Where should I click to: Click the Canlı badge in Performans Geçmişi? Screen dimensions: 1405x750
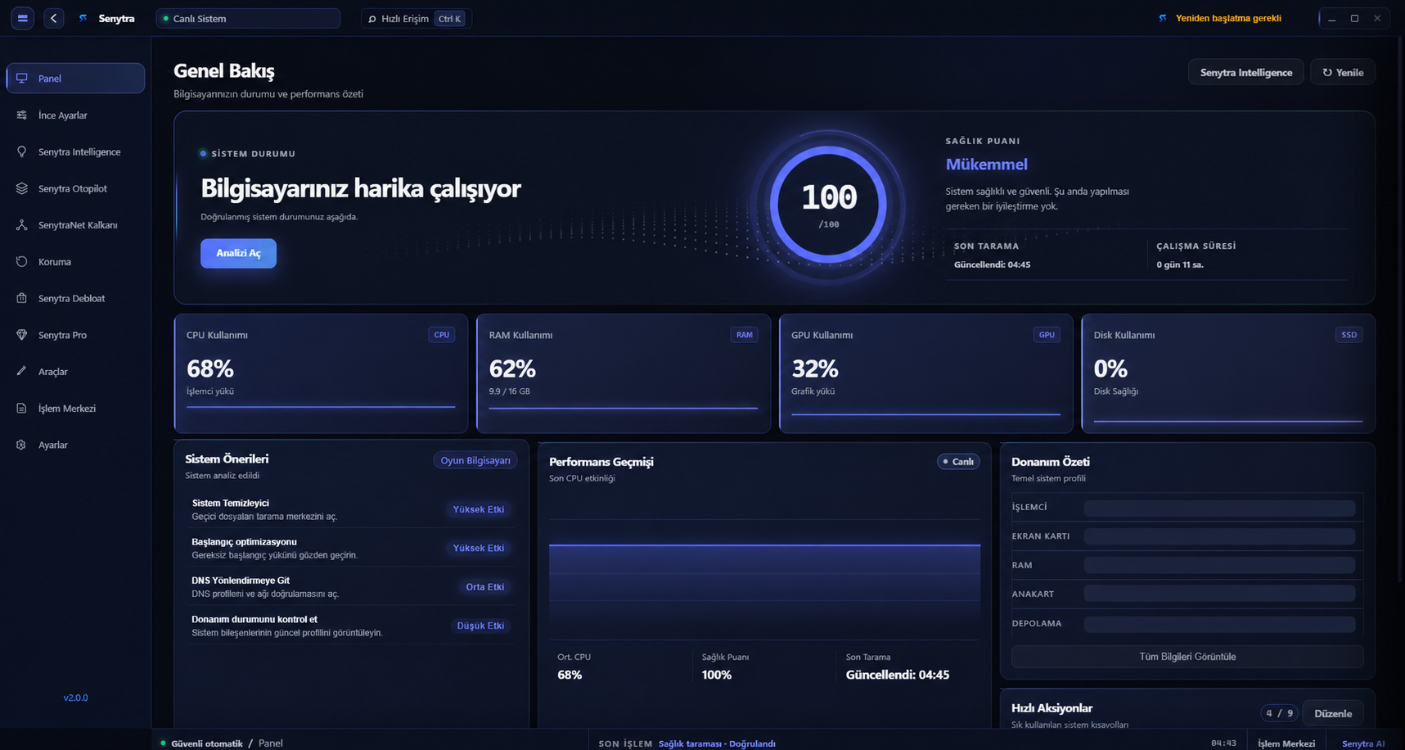(958, 462)
